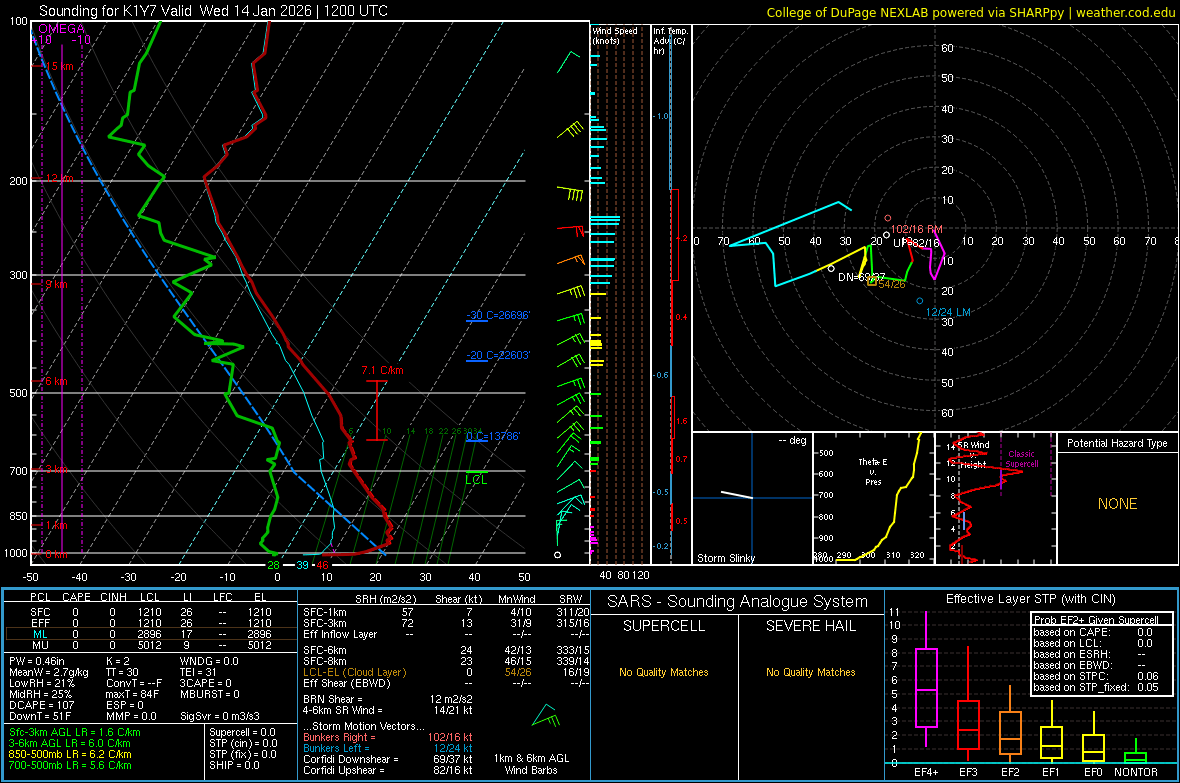Click the PW = 0.46in value
The image size is (1180, 783).
(x=36, y=661)
